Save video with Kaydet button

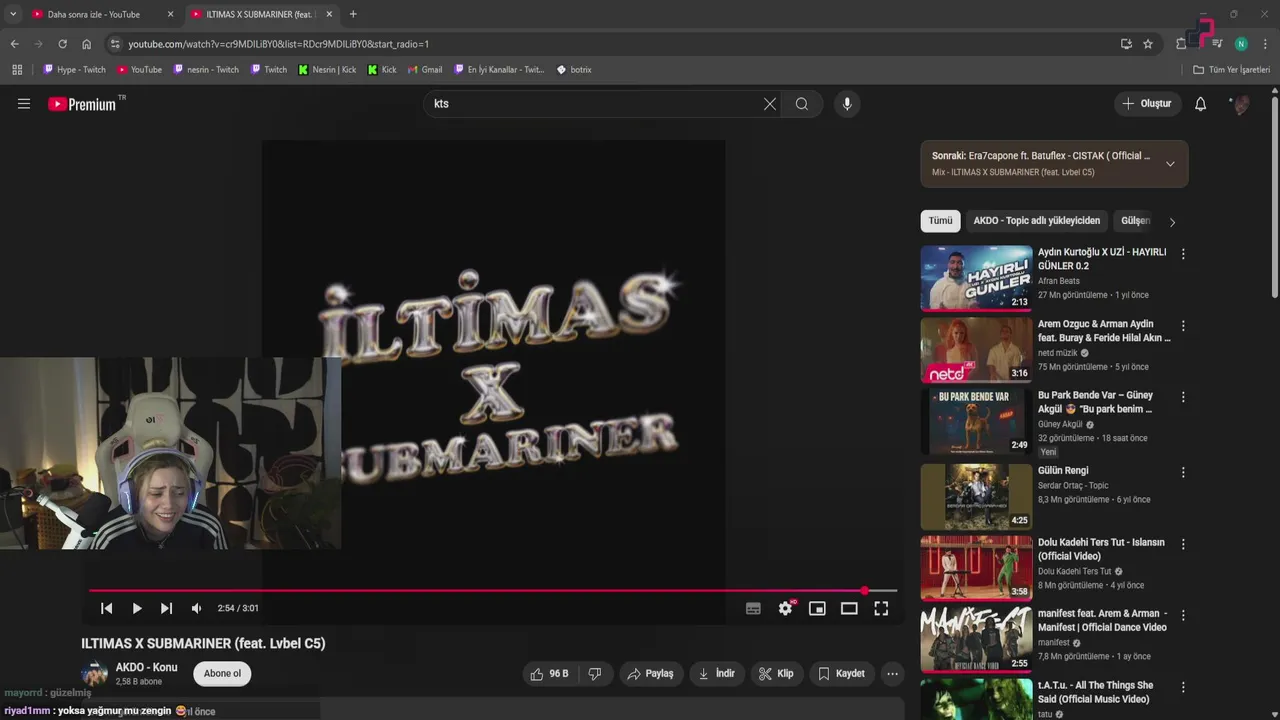click(x=842, y=674)
